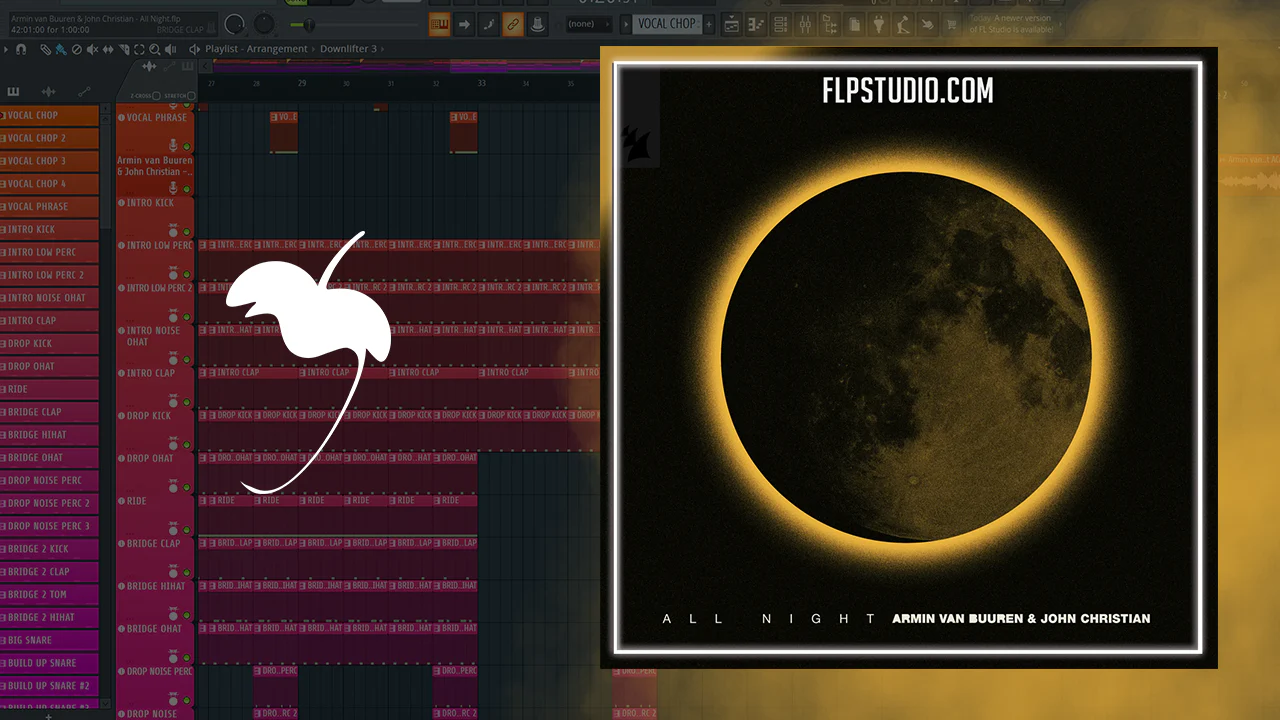The width and height of the screenshot is (1280, 720).
Task: Select BRIDGE 2 TOM in the picker
Action: tap(49, 595)
